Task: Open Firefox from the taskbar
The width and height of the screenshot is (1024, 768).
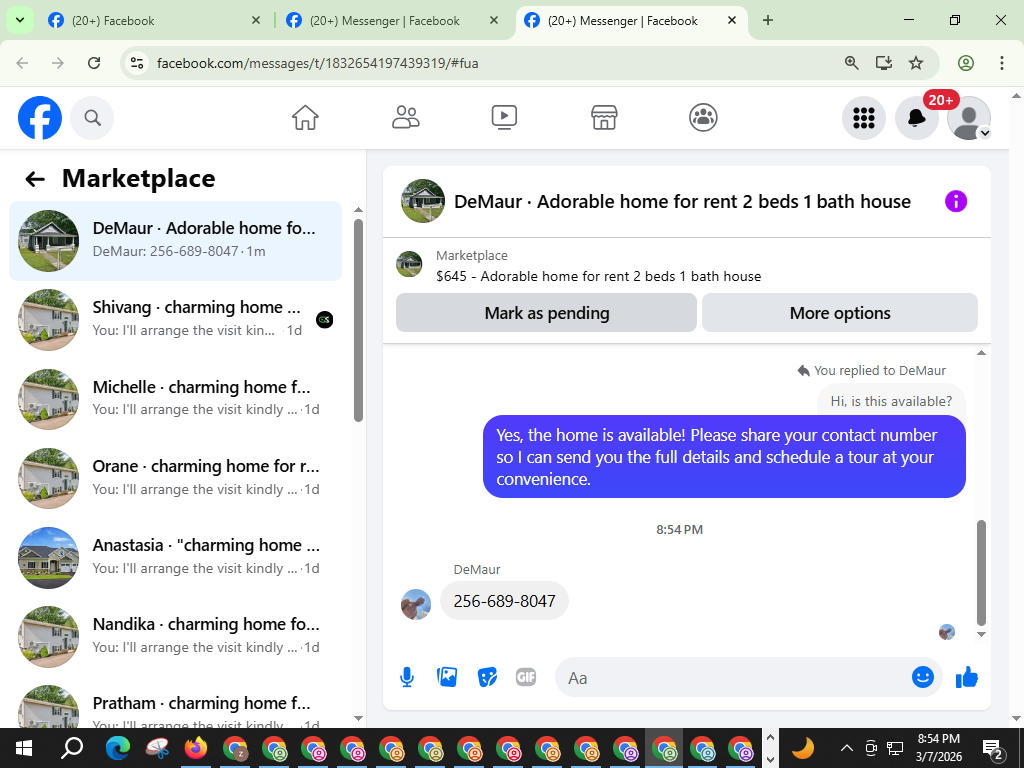Action: point(195,748)
